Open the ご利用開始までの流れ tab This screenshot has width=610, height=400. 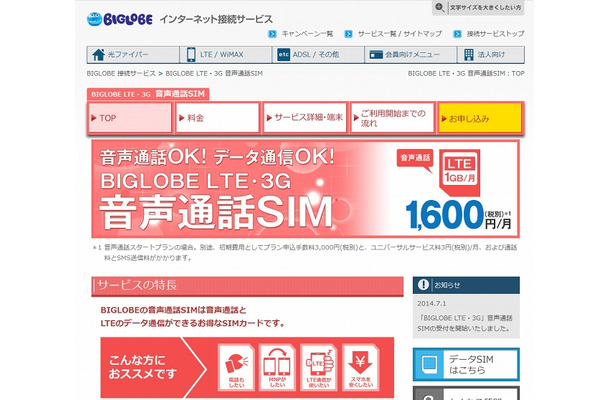tap(393, 118)
